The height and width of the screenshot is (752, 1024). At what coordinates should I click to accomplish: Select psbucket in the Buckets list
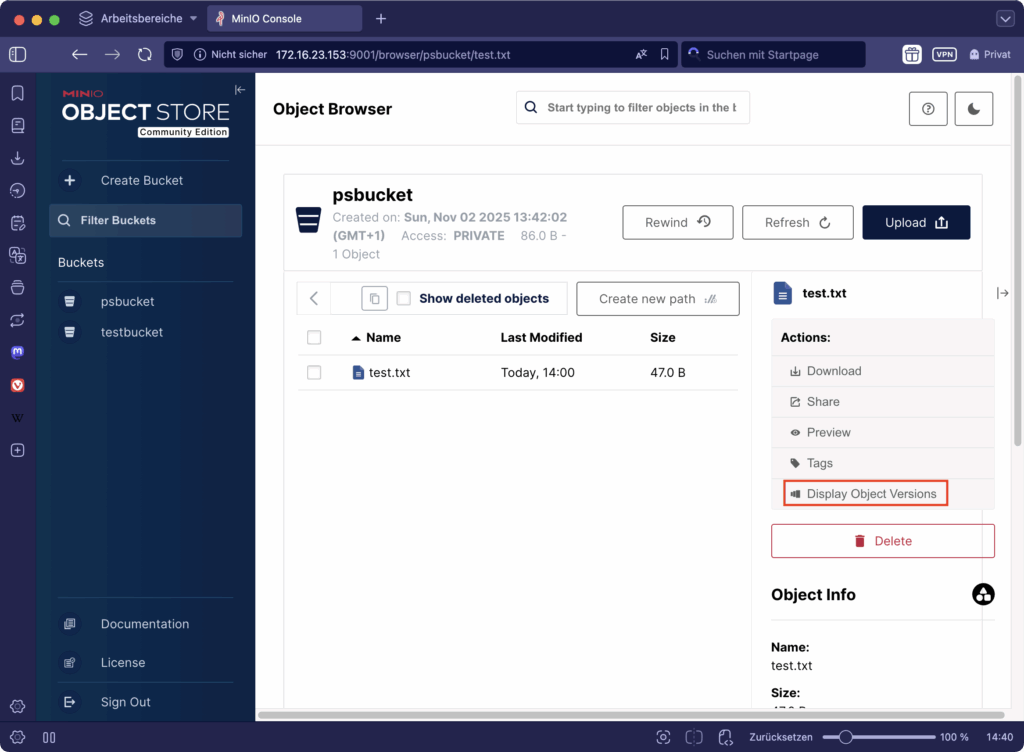127,301
